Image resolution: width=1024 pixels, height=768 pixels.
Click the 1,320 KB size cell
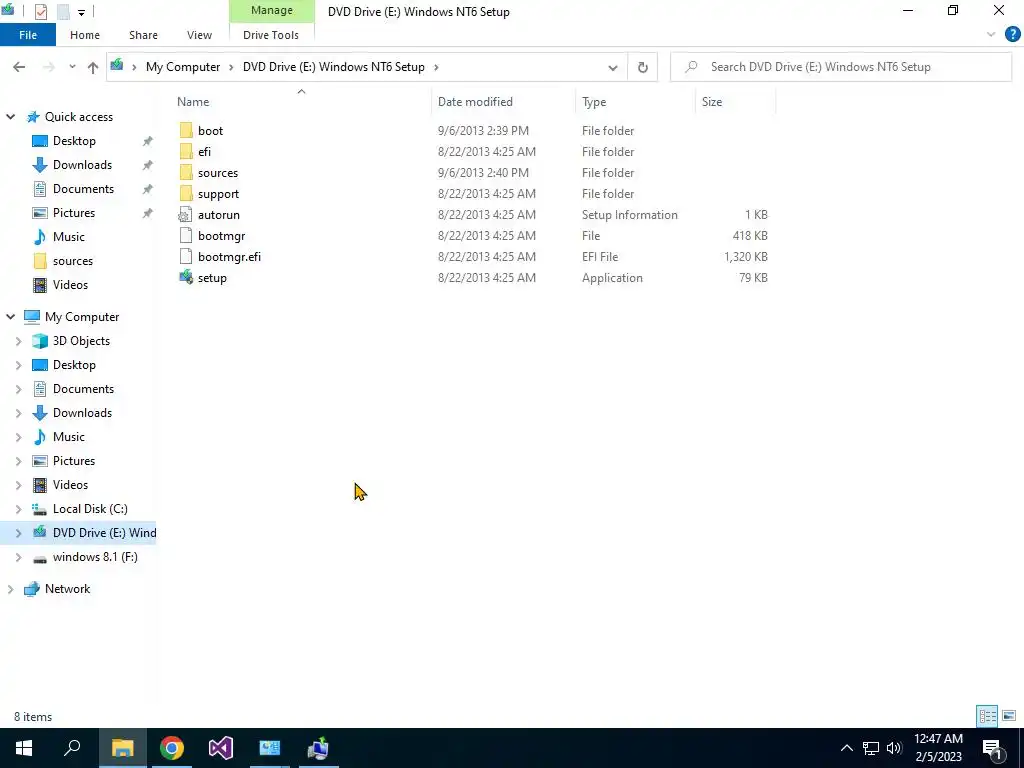(x=745, y=257)
